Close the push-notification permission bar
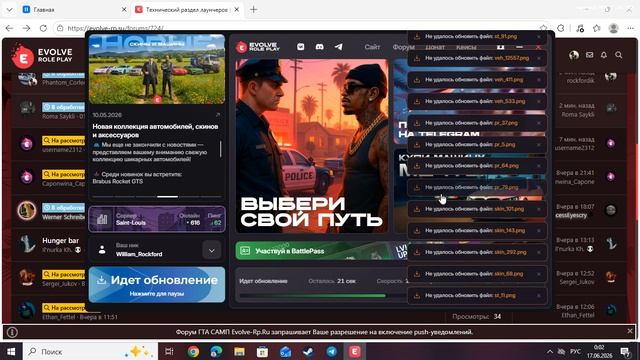 click(630, 331)
